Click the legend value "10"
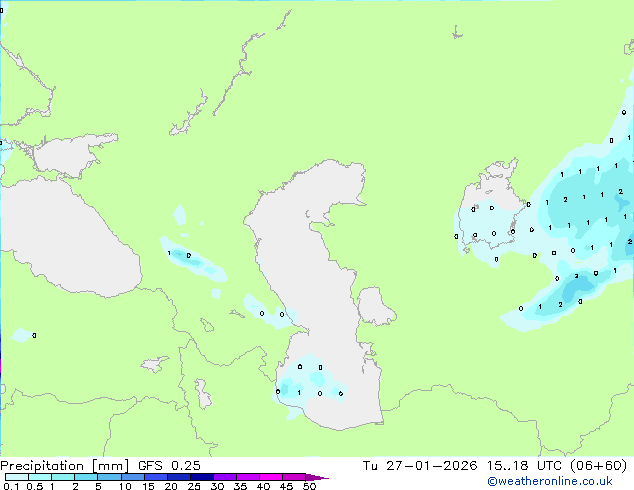 pos(125,486)
